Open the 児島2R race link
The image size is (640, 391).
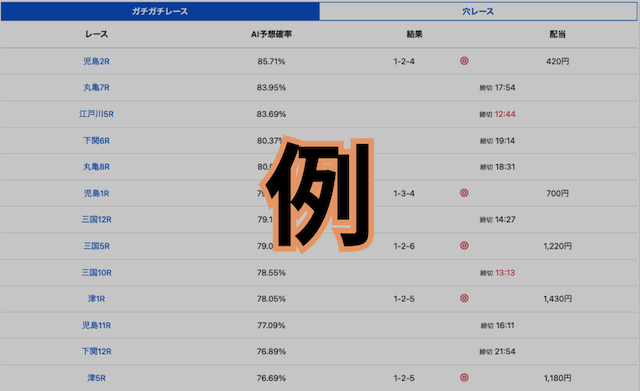point(96,61)
